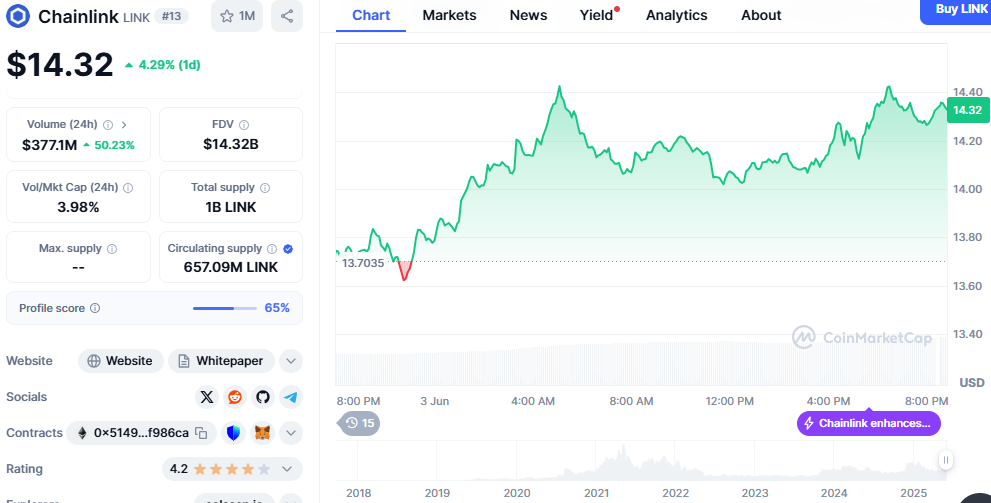Click the Profile score progress bar
Screen dimensions: 991x503
[x=225, y=308]
